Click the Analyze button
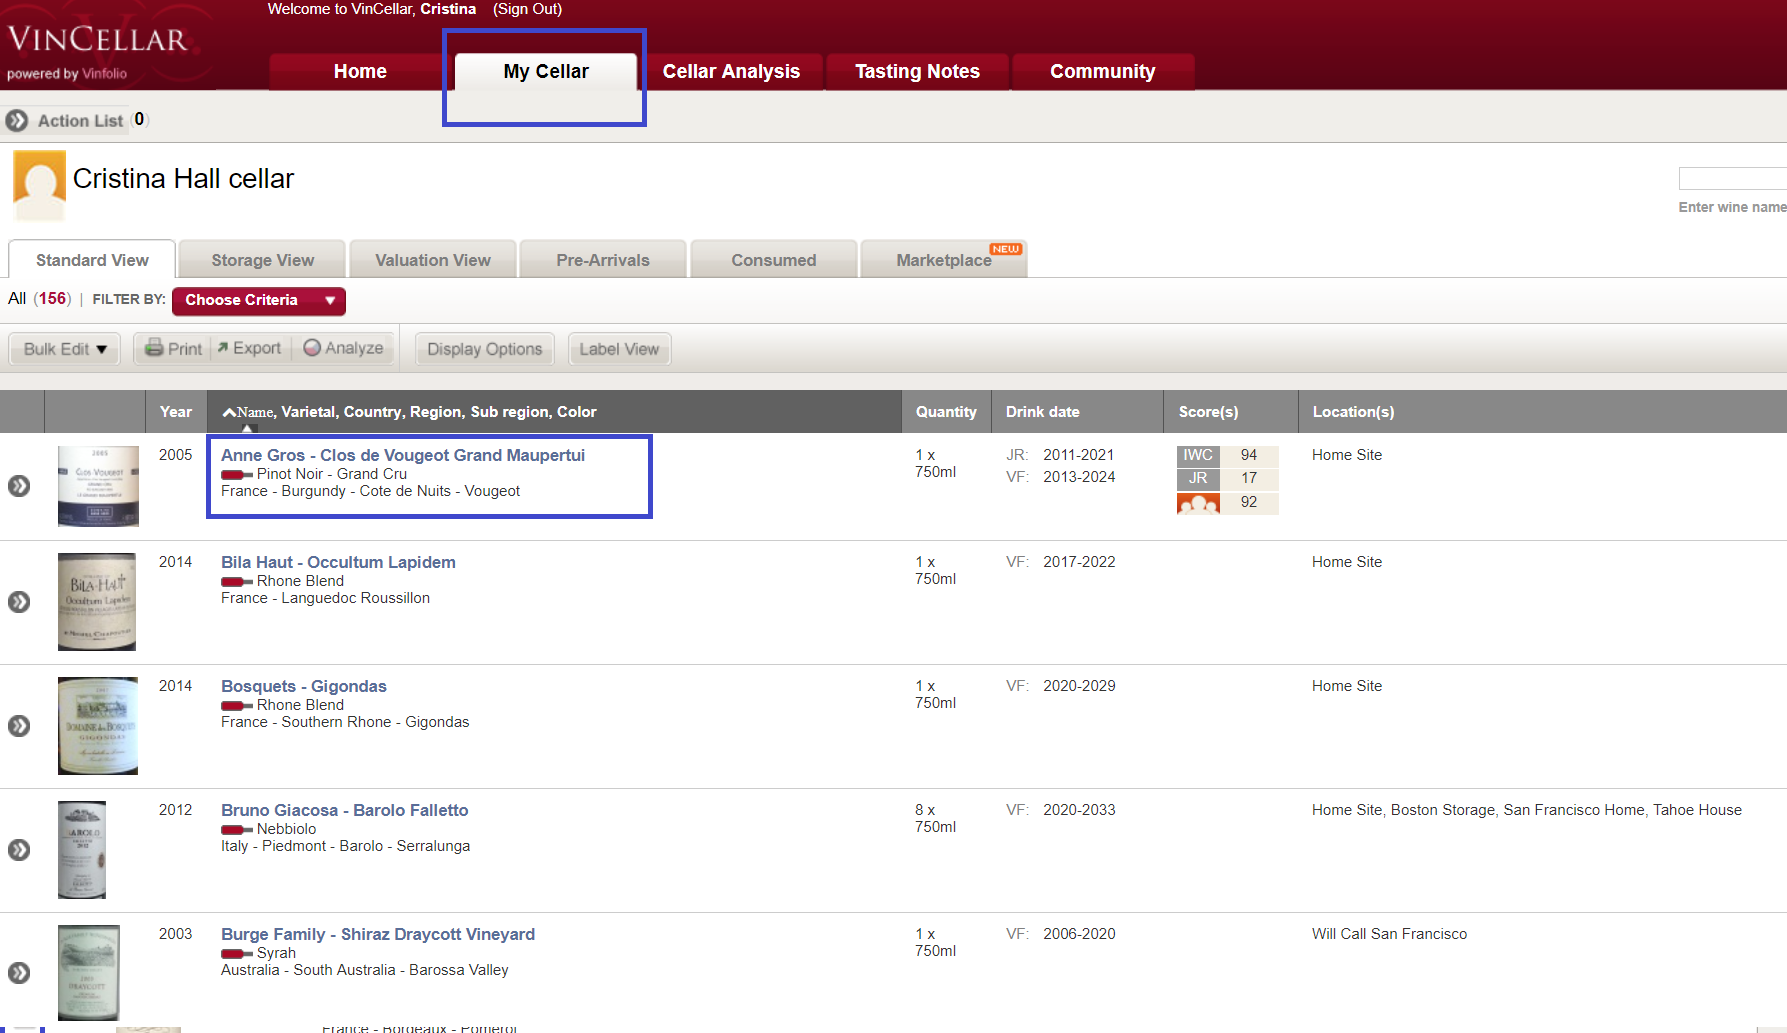1787x1033 pixels. click(x=343, y=348)
